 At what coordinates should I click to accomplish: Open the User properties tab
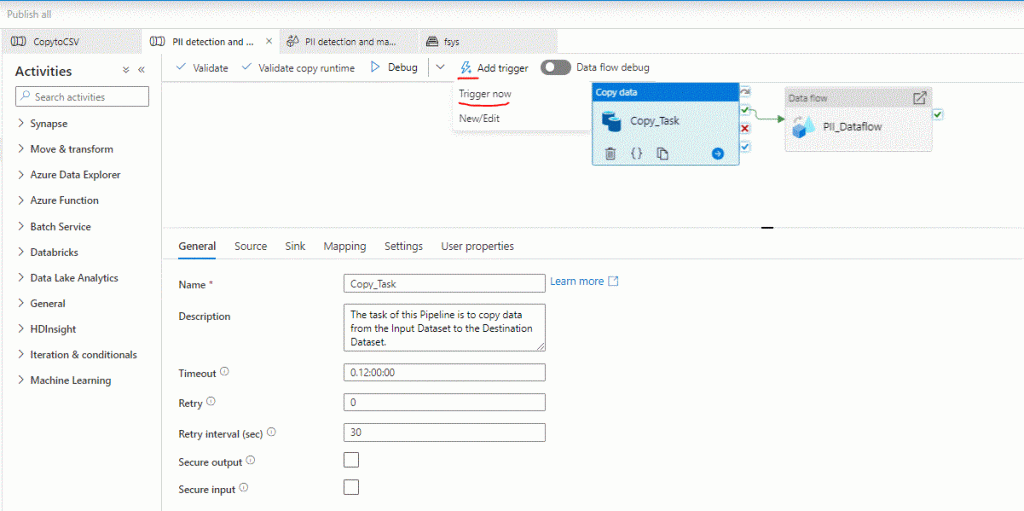pyautogui.click(x=477, y=246)
